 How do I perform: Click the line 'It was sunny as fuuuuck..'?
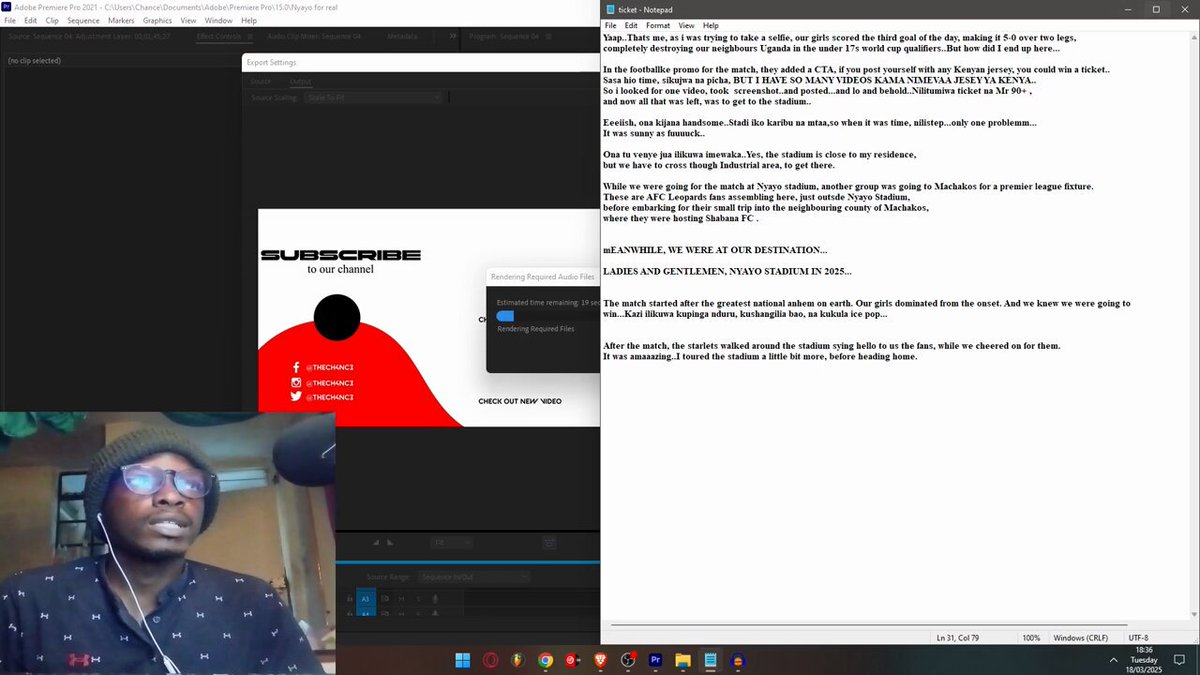pyautogui.click(x=654, y=133)
